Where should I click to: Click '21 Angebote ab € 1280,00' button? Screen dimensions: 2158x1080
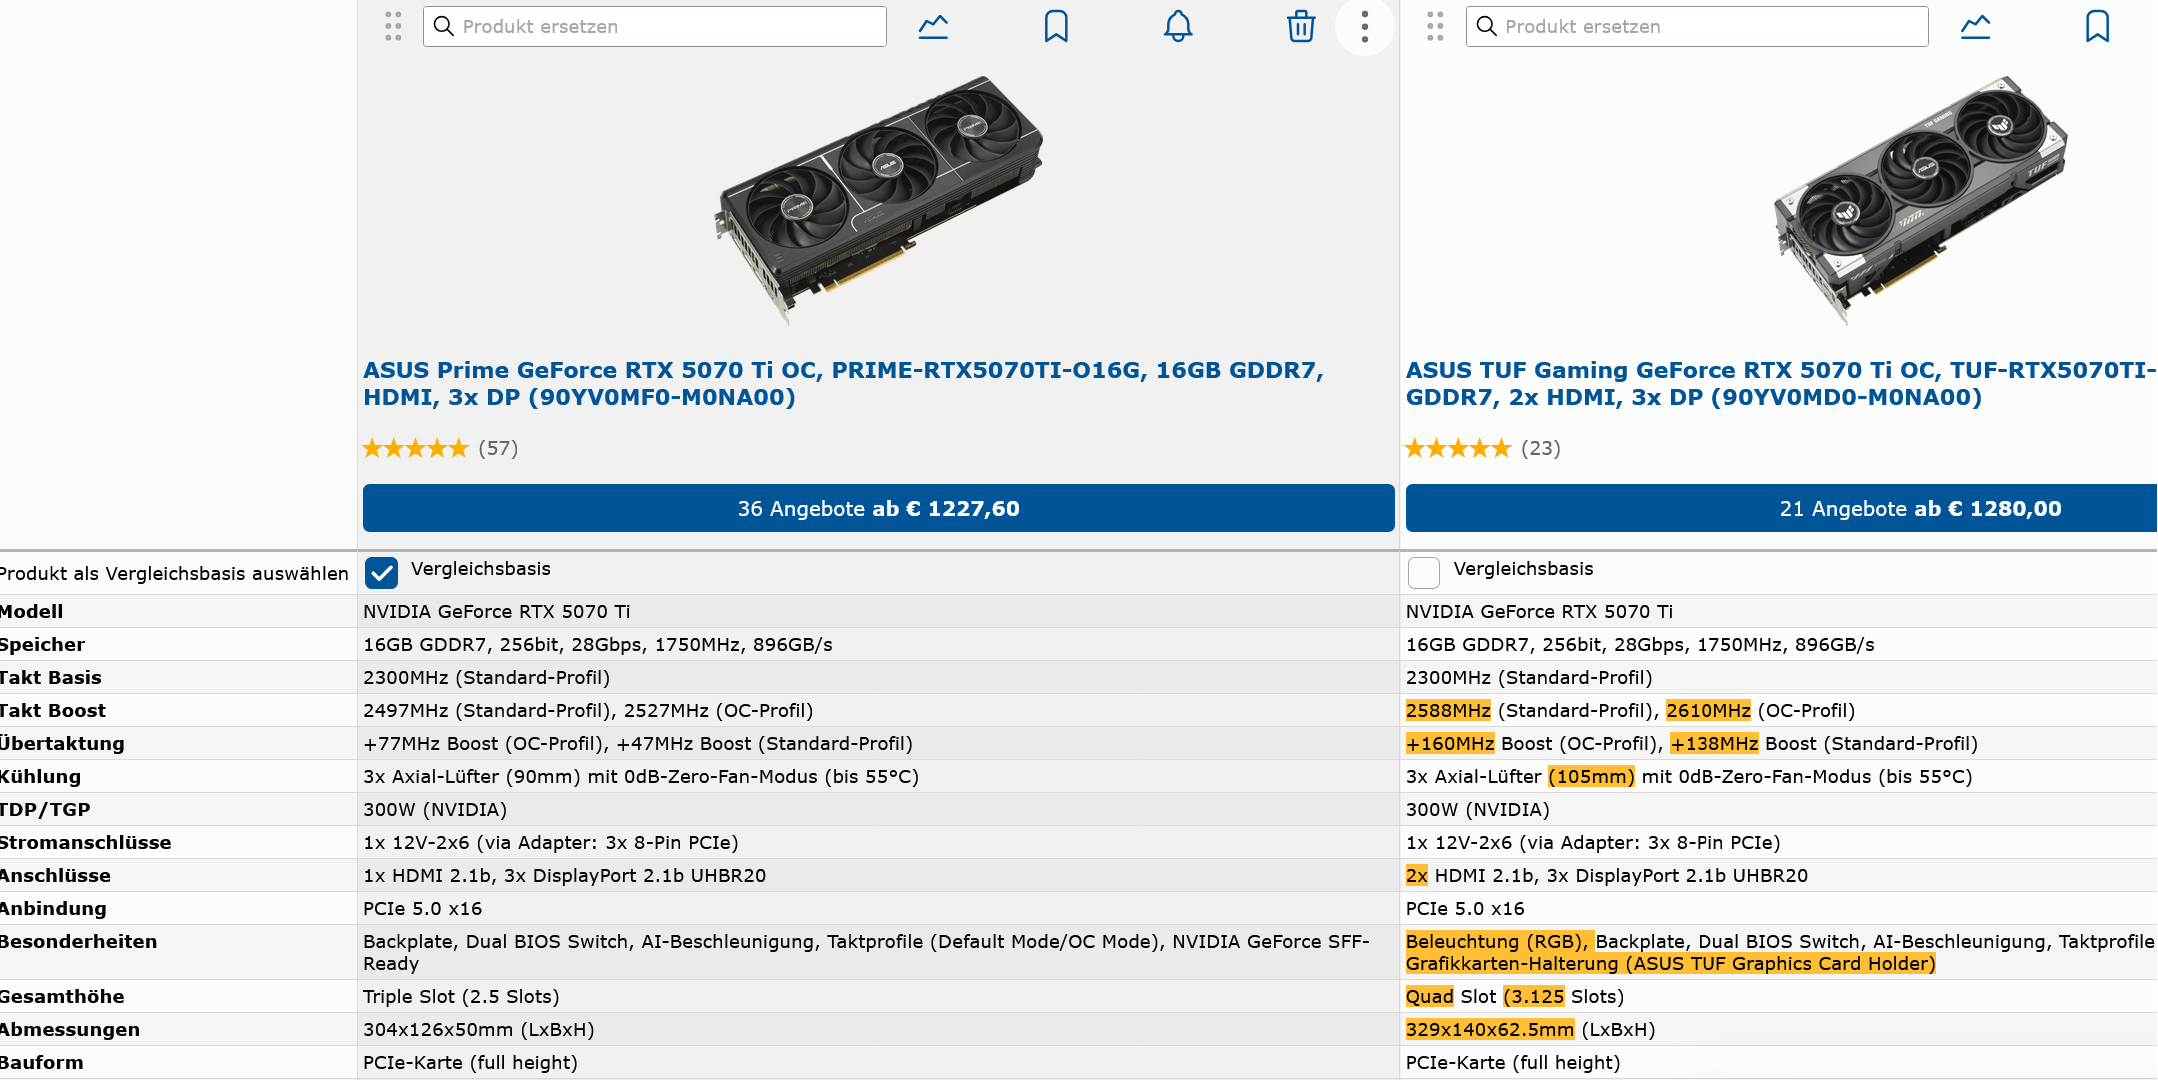[1781, 508]
